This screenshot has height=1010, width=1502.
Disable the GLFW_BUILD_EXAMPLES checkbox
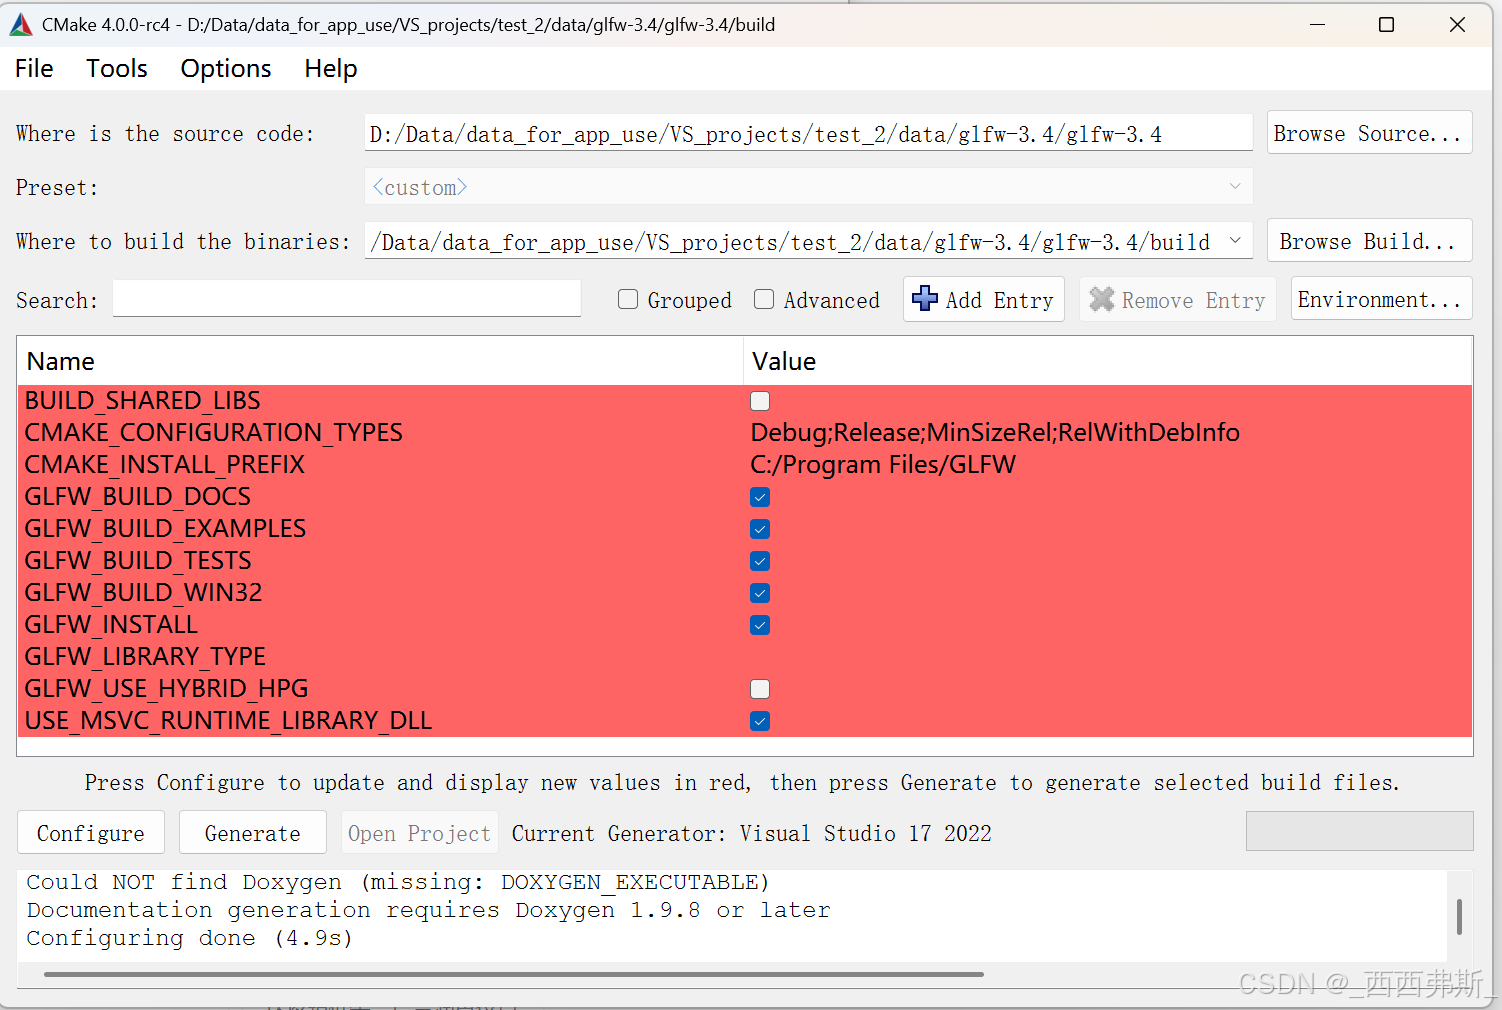pos(760,529)
